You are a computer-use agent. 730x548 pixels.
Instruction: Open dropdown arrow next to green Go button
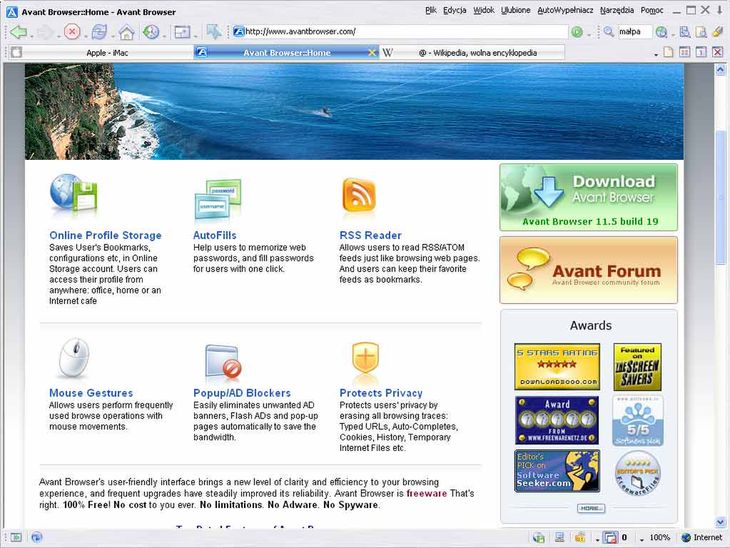pyautogui.click(x=589, y=35)
